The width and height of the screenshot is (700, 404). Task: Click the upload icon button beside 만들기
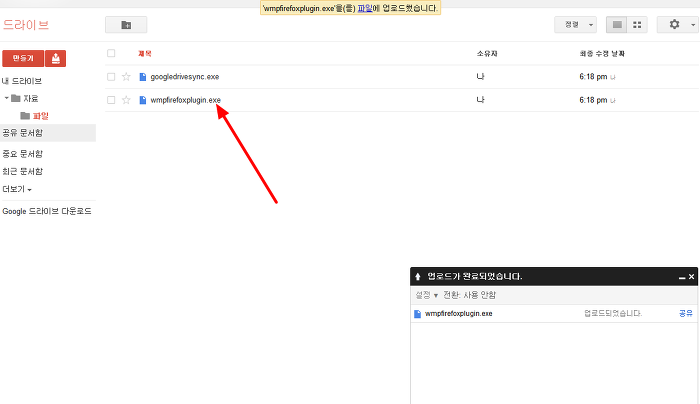(56, 59)
